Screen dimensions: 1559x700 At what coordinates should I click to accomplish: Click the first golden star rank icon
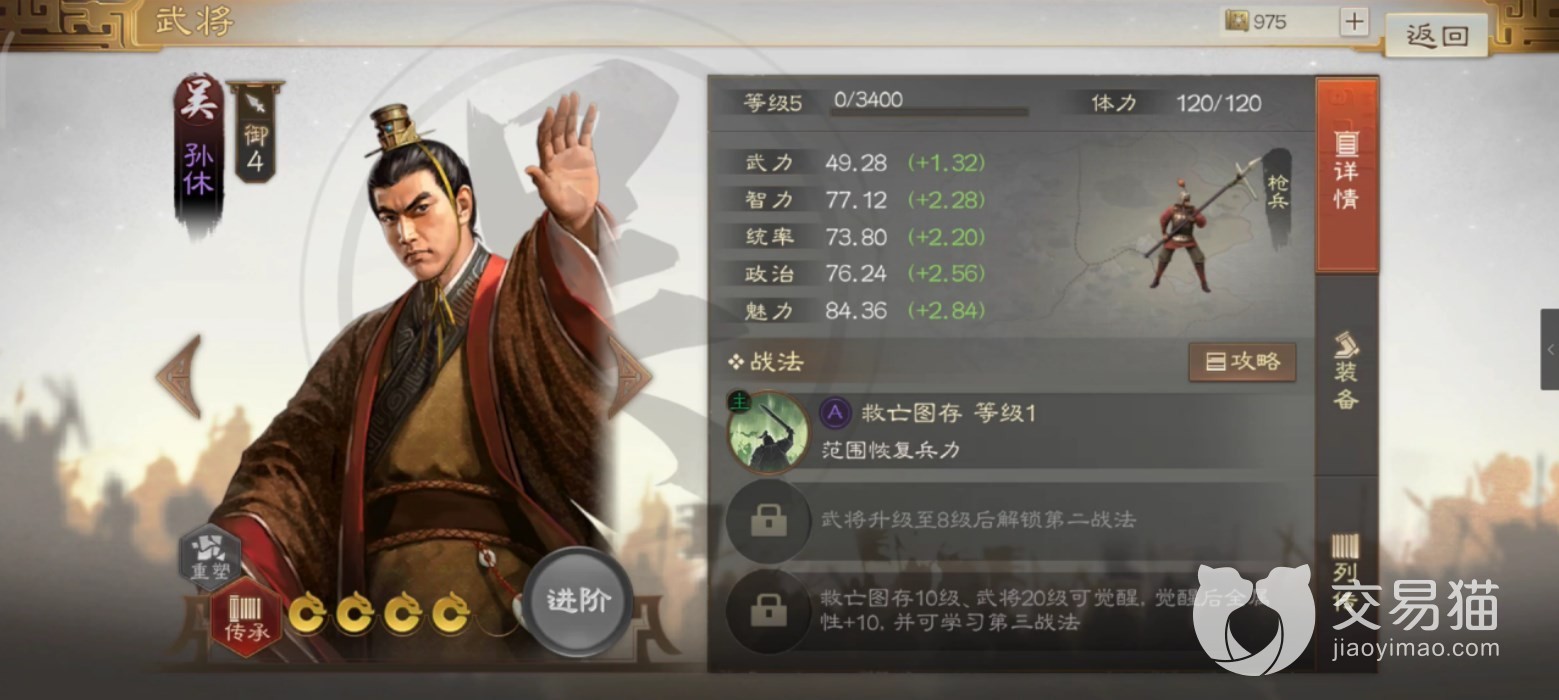(306, 615)
